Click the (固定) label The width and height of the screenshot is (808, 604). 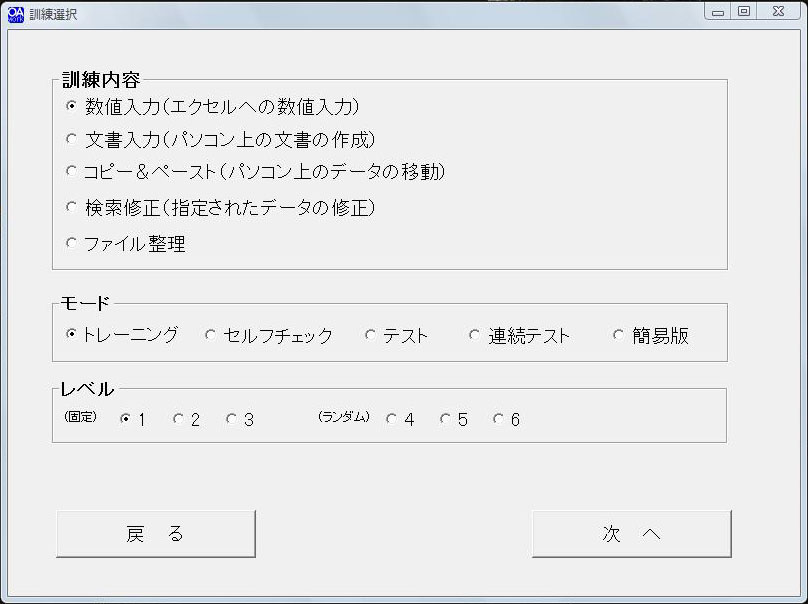80,416
